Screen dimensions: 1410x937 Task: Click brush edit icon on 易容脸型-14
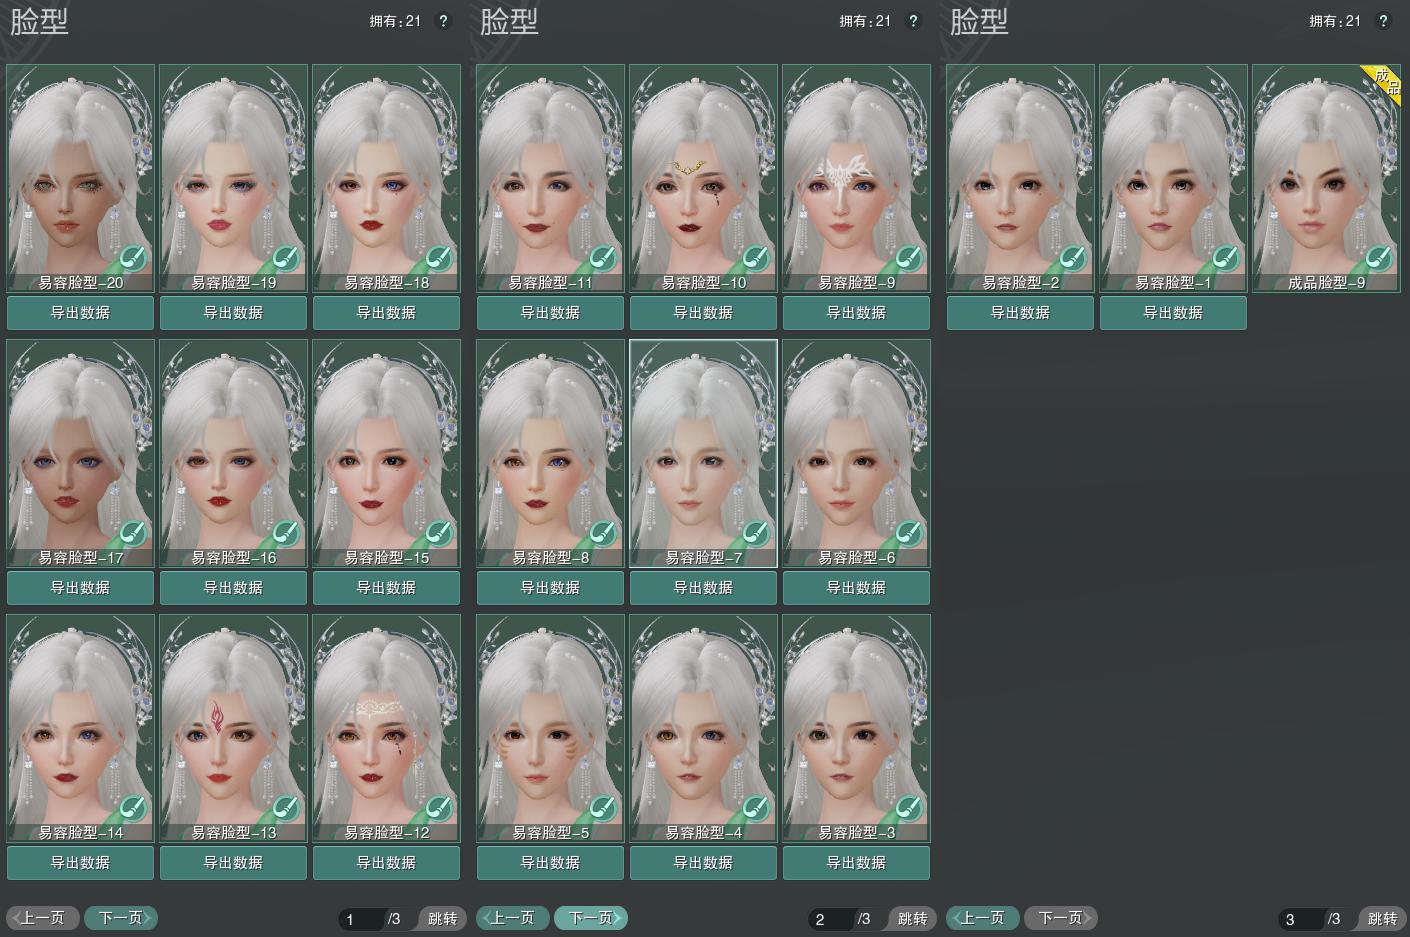(133, 808)
